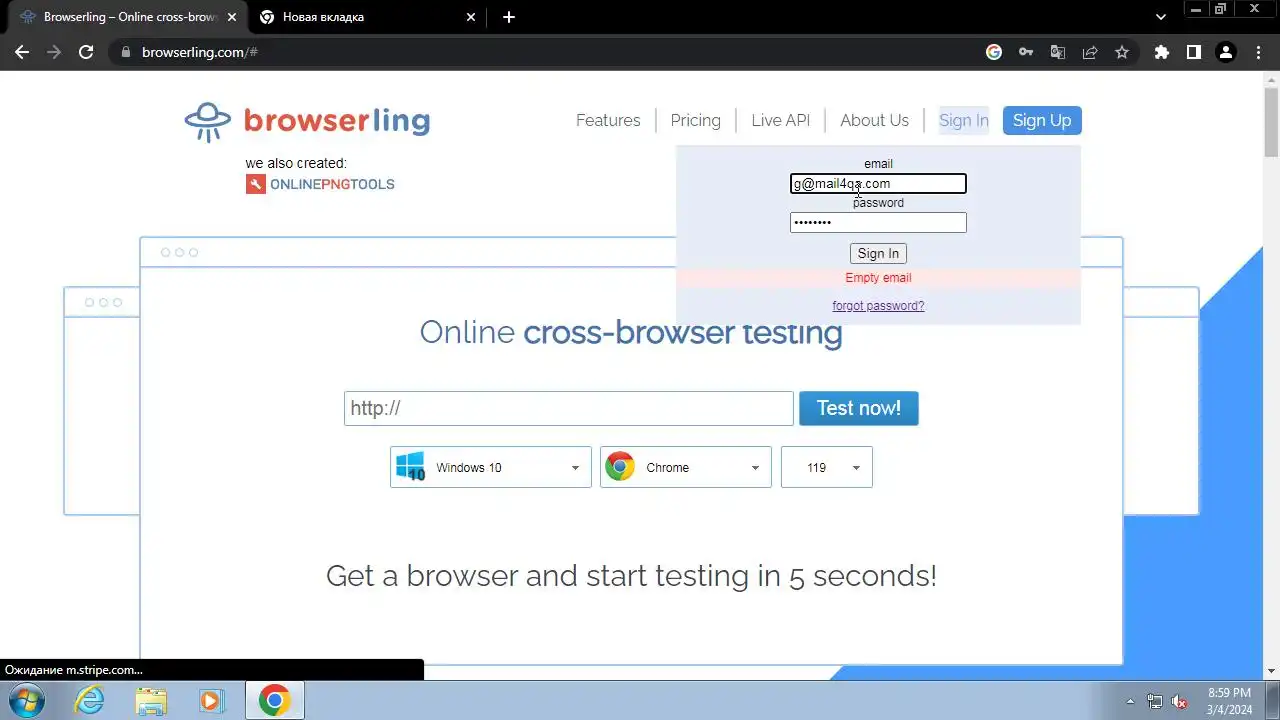
Task: Open the Chrome browser dropdown
Action: click(686, 467)
